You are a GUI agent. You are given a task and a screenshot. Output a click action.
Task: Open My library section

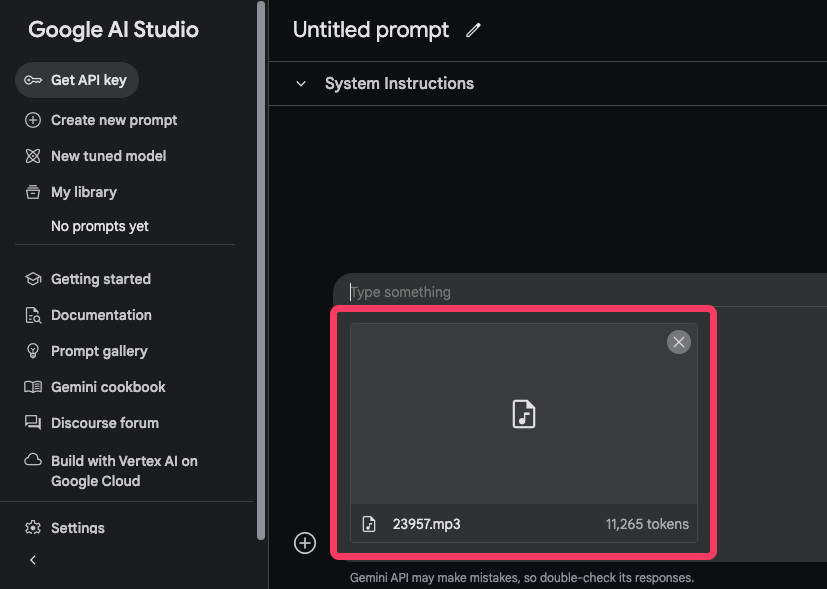coord(83,192)
